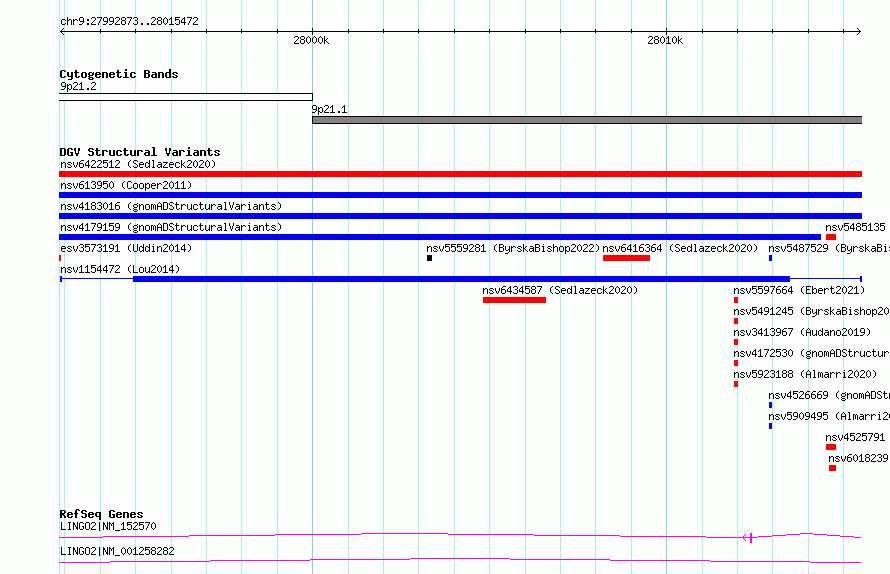This screenshot has height=574, width=890.
Task: Click the nsv6018239 variant label
Action: pyautogui.click(x=858, y=458)
